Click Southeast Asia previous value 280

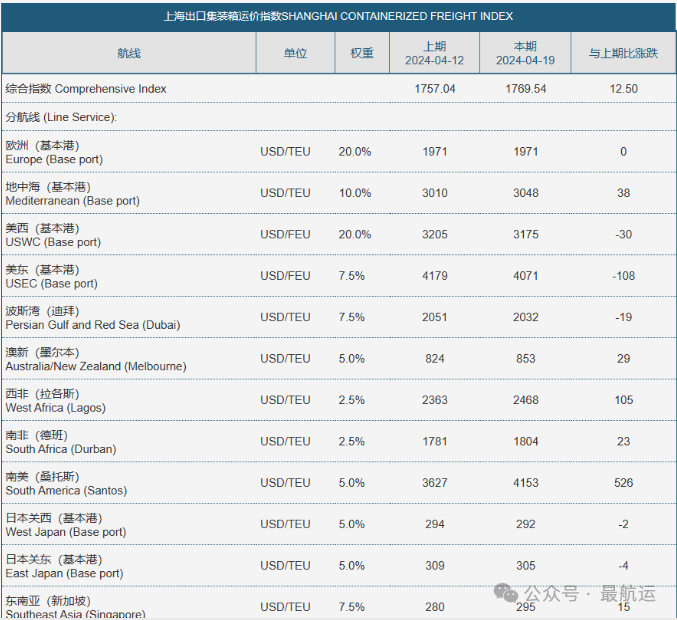pos(435,607)
